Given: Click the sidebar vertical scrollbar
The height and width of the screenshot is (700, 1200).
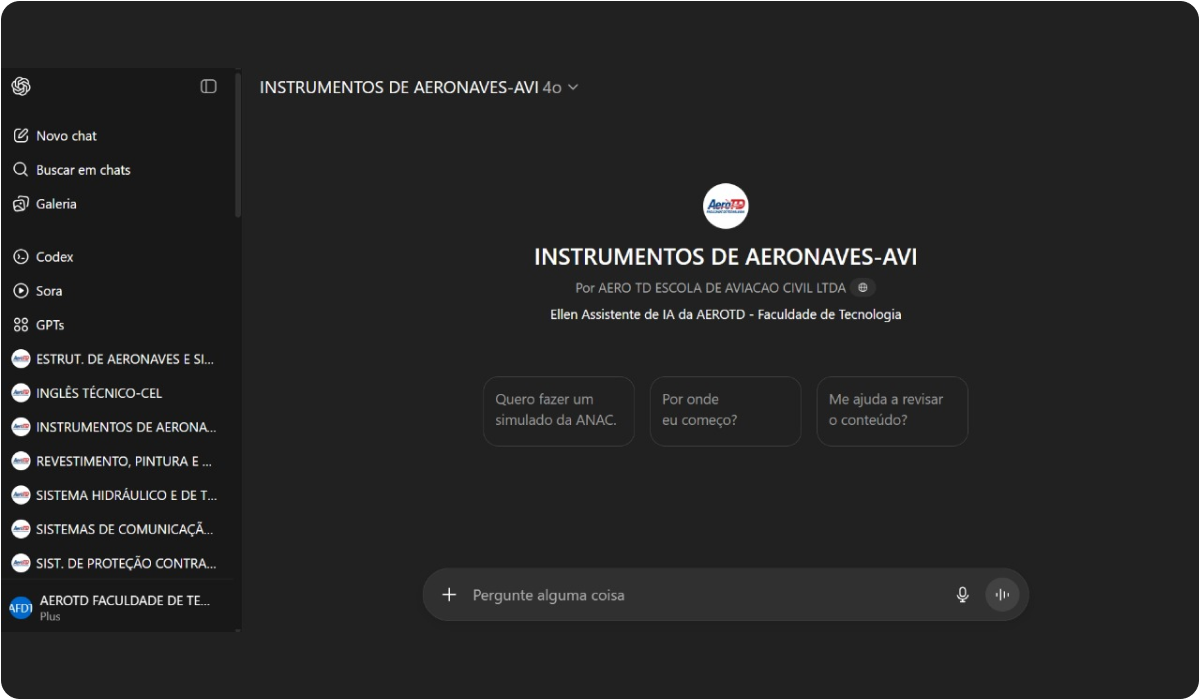Looking at the screenshot, I should click(x=238, y=145).
